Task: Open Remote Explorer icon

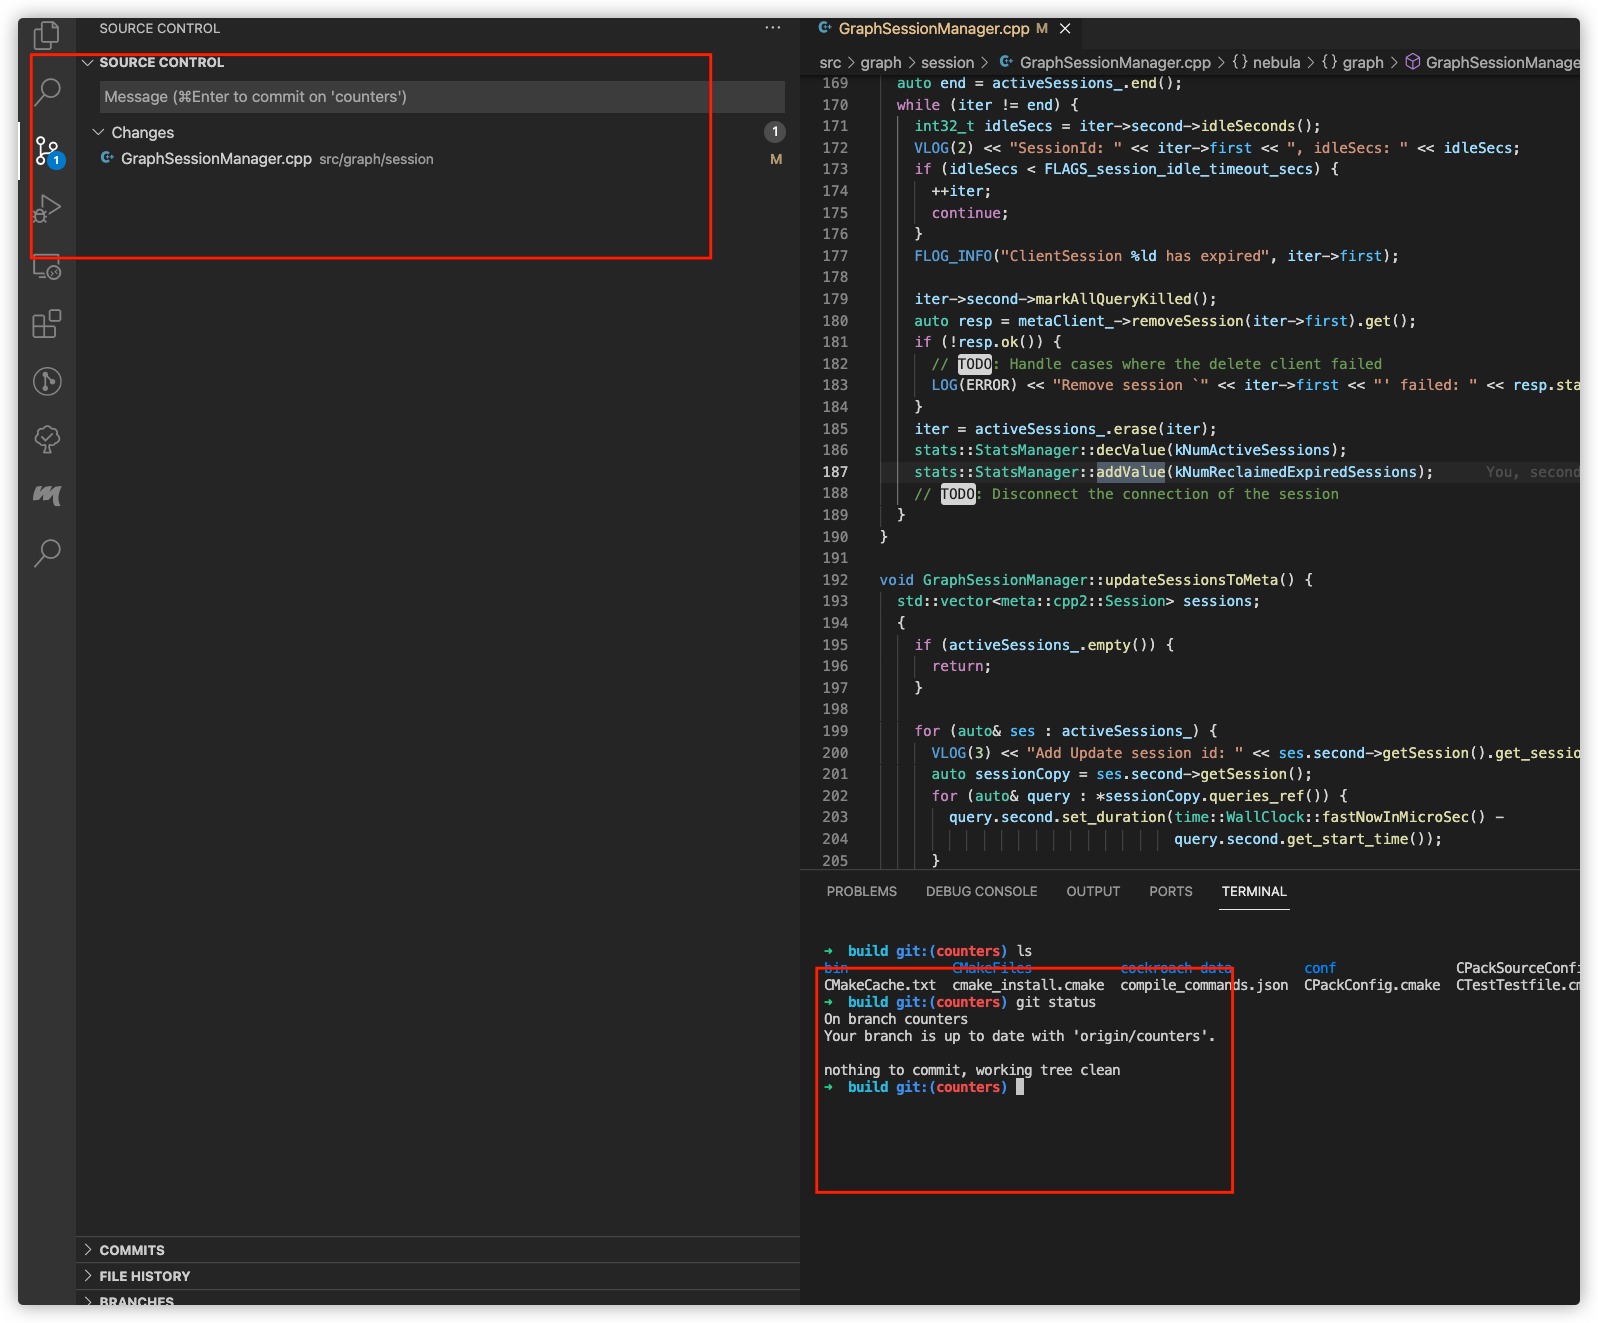Action: click(47, 267)
